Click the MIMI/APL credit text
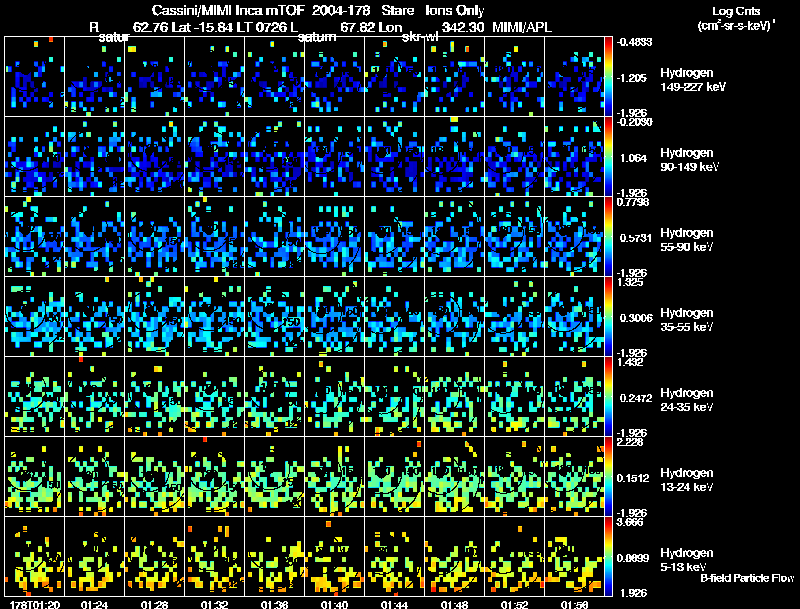 (x=521, y=27)
